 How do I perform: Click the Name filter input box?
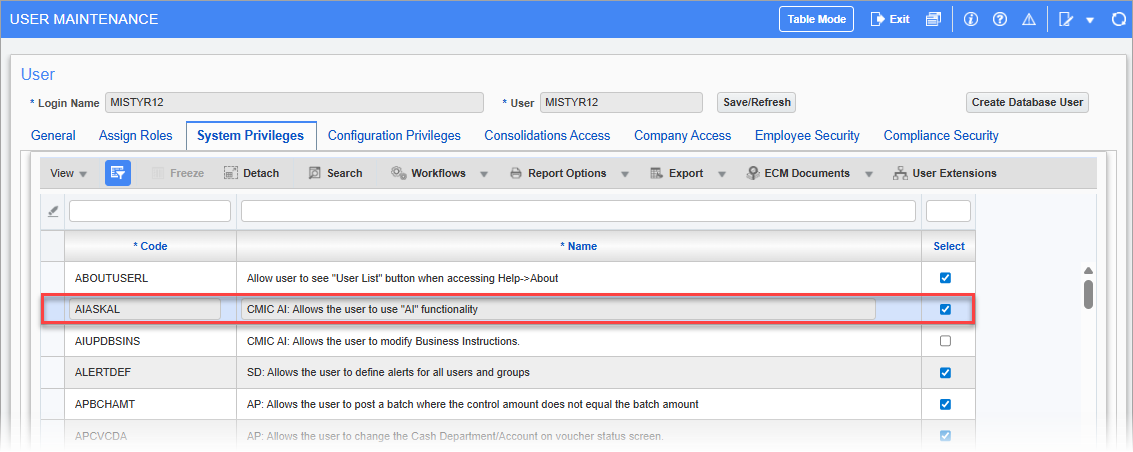coord(578,211)
